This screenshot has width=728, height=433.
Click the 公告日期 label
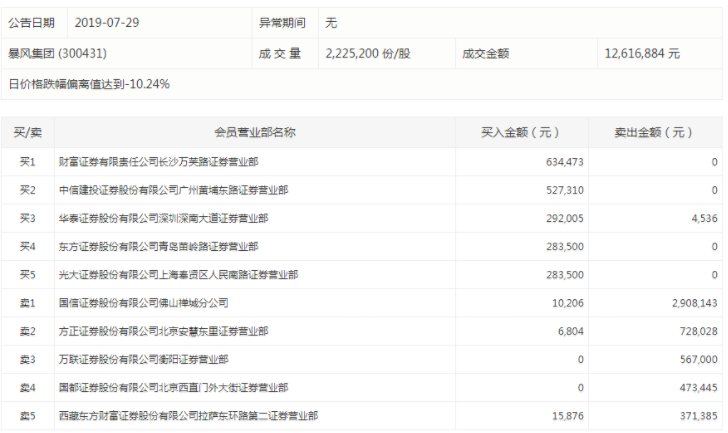pos(32,23)
